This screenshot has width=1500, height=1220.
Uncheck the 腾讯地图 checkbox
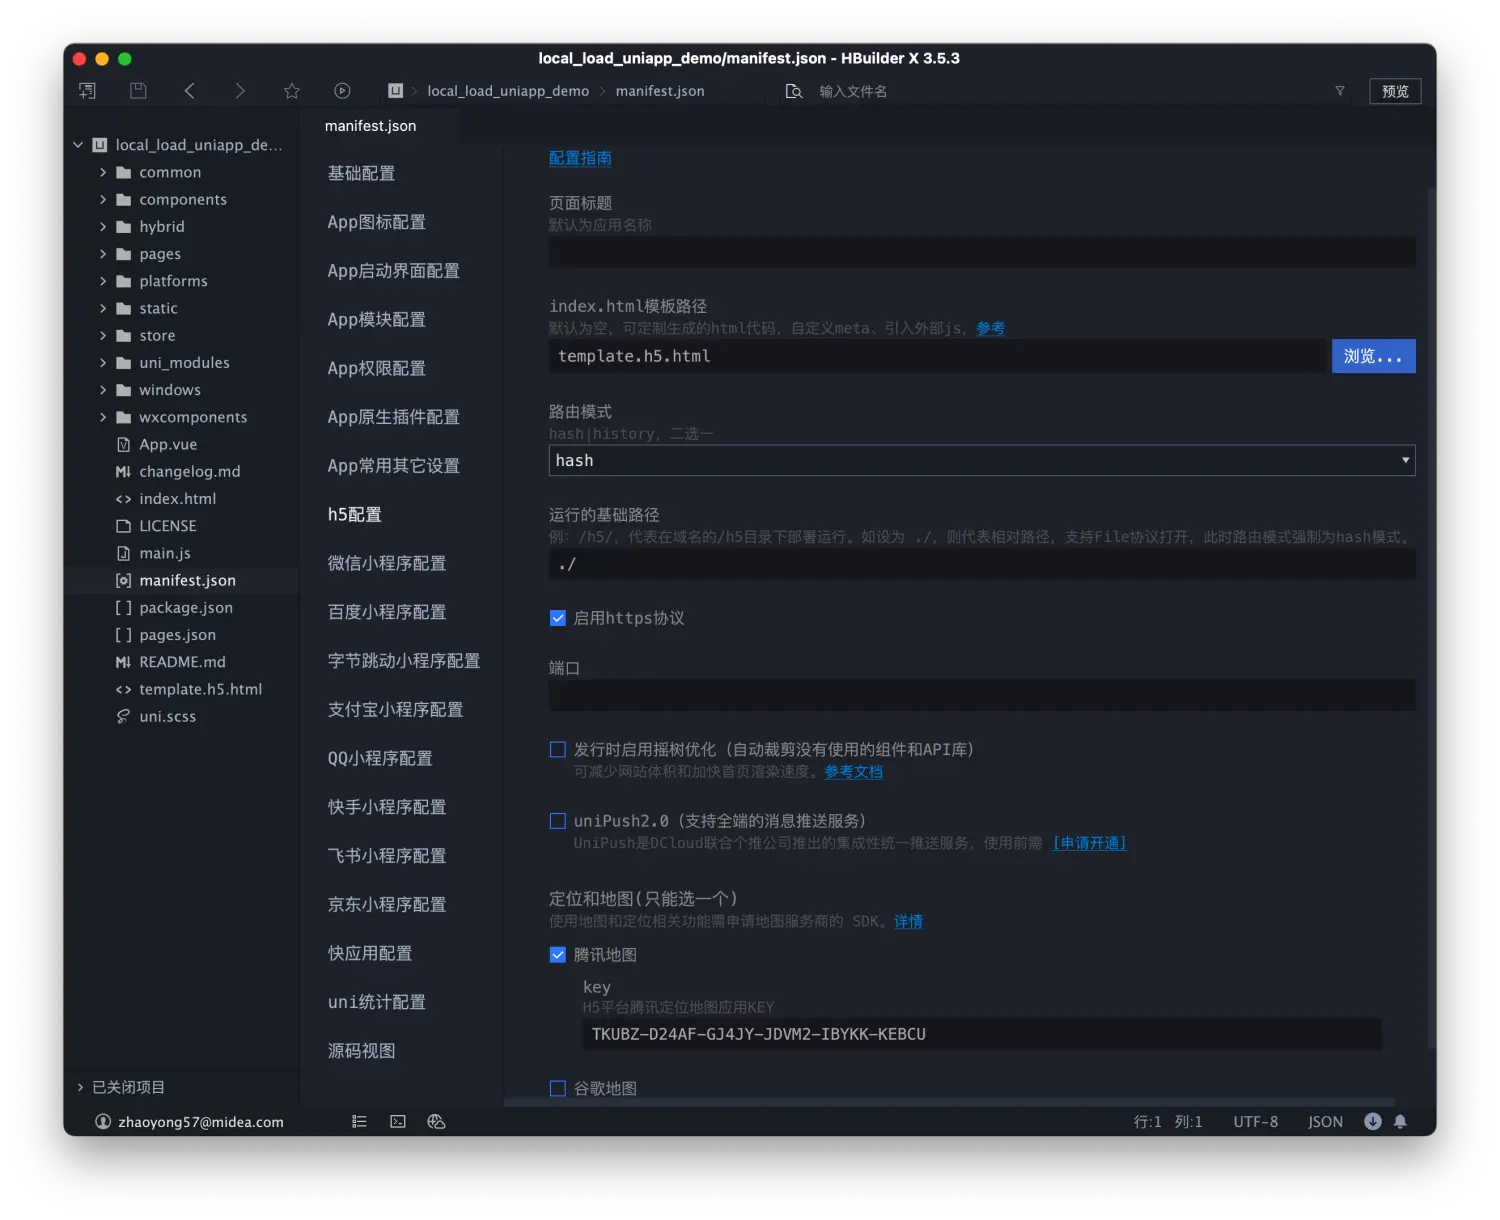558,955
